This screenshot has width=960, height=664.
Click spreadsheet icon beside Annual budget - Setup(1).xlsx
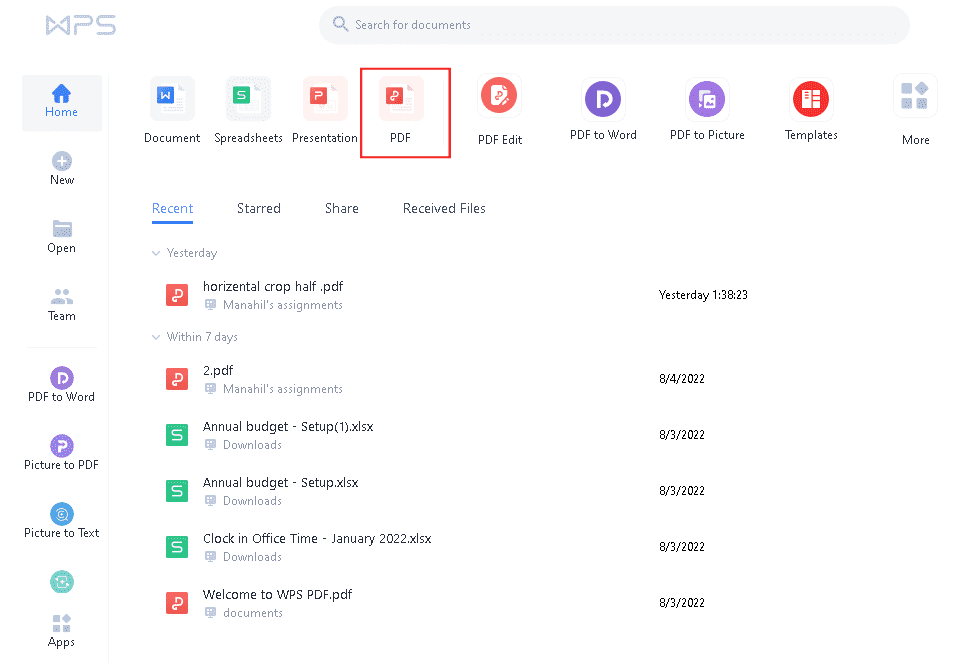click(x=177, y=435)
